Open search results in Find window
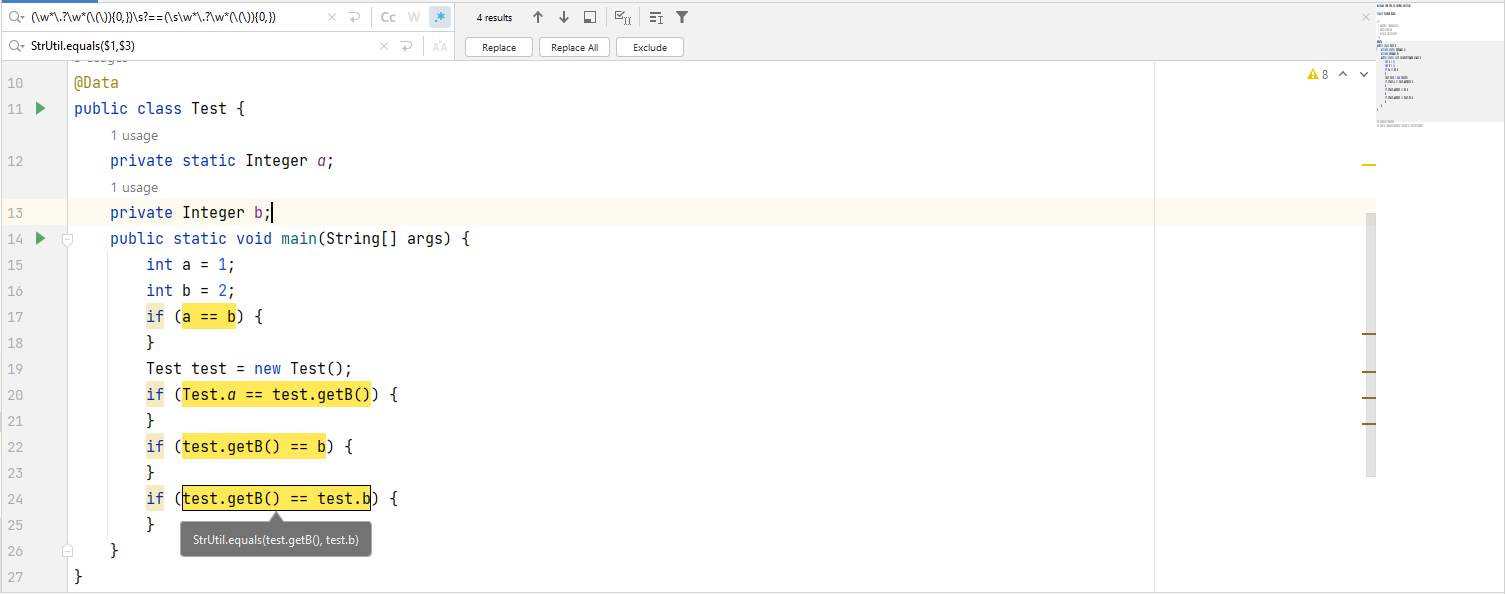 point(590,17)
